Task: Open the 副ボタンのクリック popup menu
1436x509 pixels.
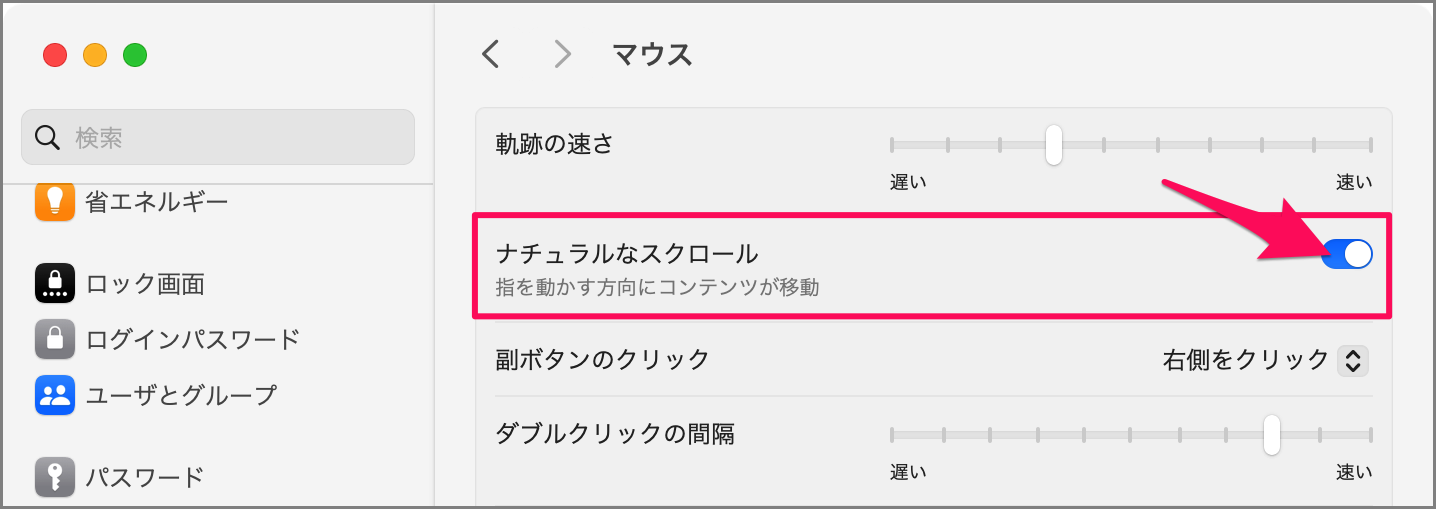Action: click(1264, 360)
